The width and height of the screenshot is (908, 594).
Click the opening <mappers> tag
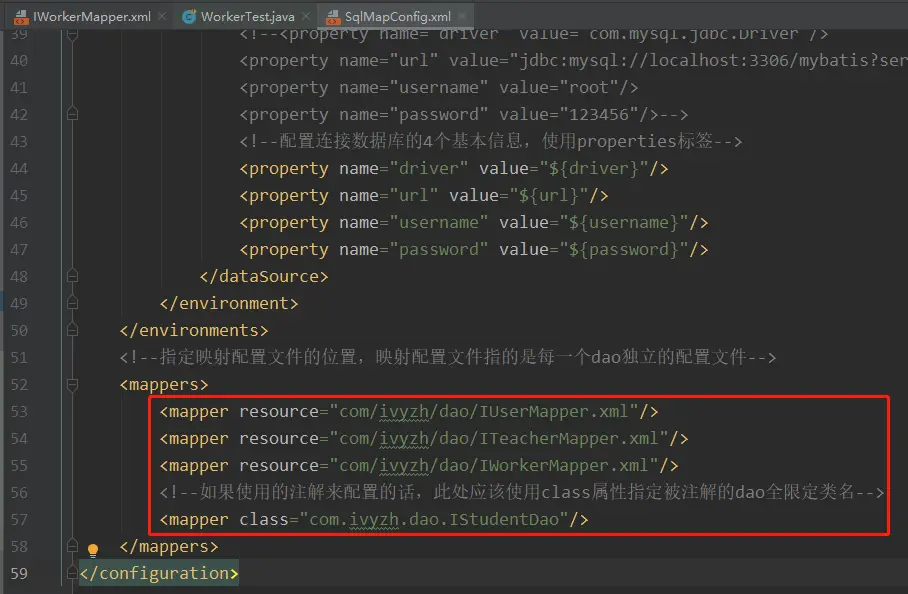(164, 384)
